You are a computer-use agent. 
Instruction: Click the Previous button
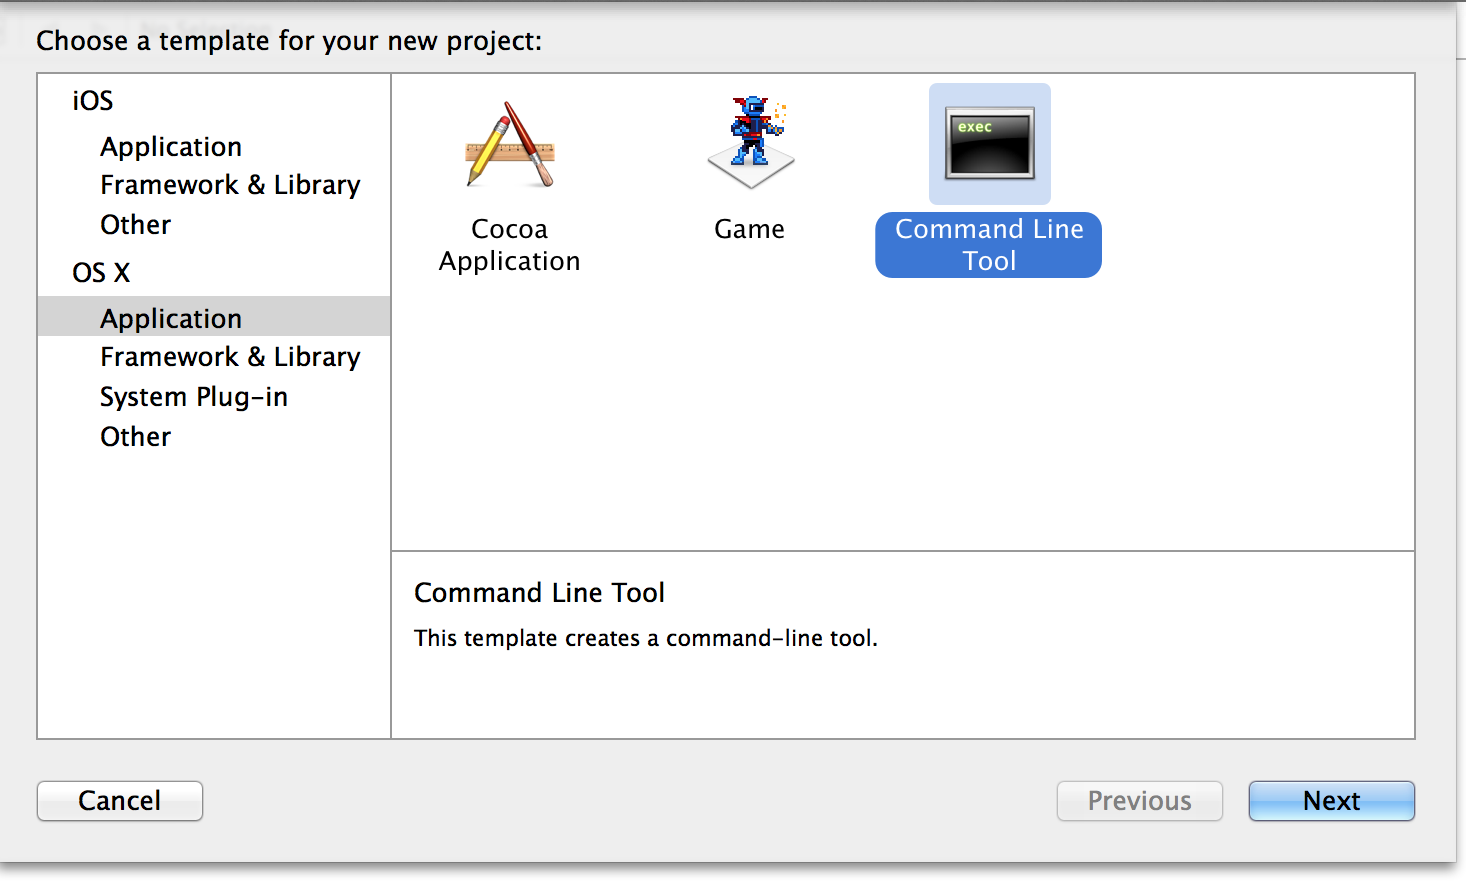[x=1140, y=801]
